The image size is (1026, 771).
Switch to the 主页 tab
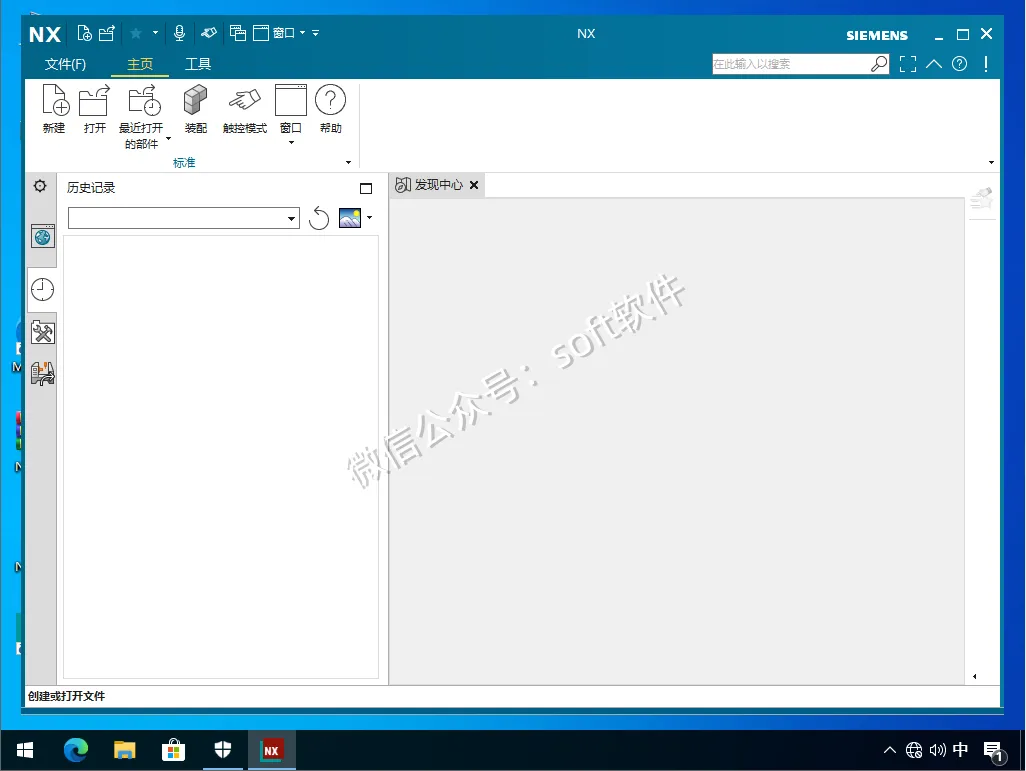(x=140, y=64)
